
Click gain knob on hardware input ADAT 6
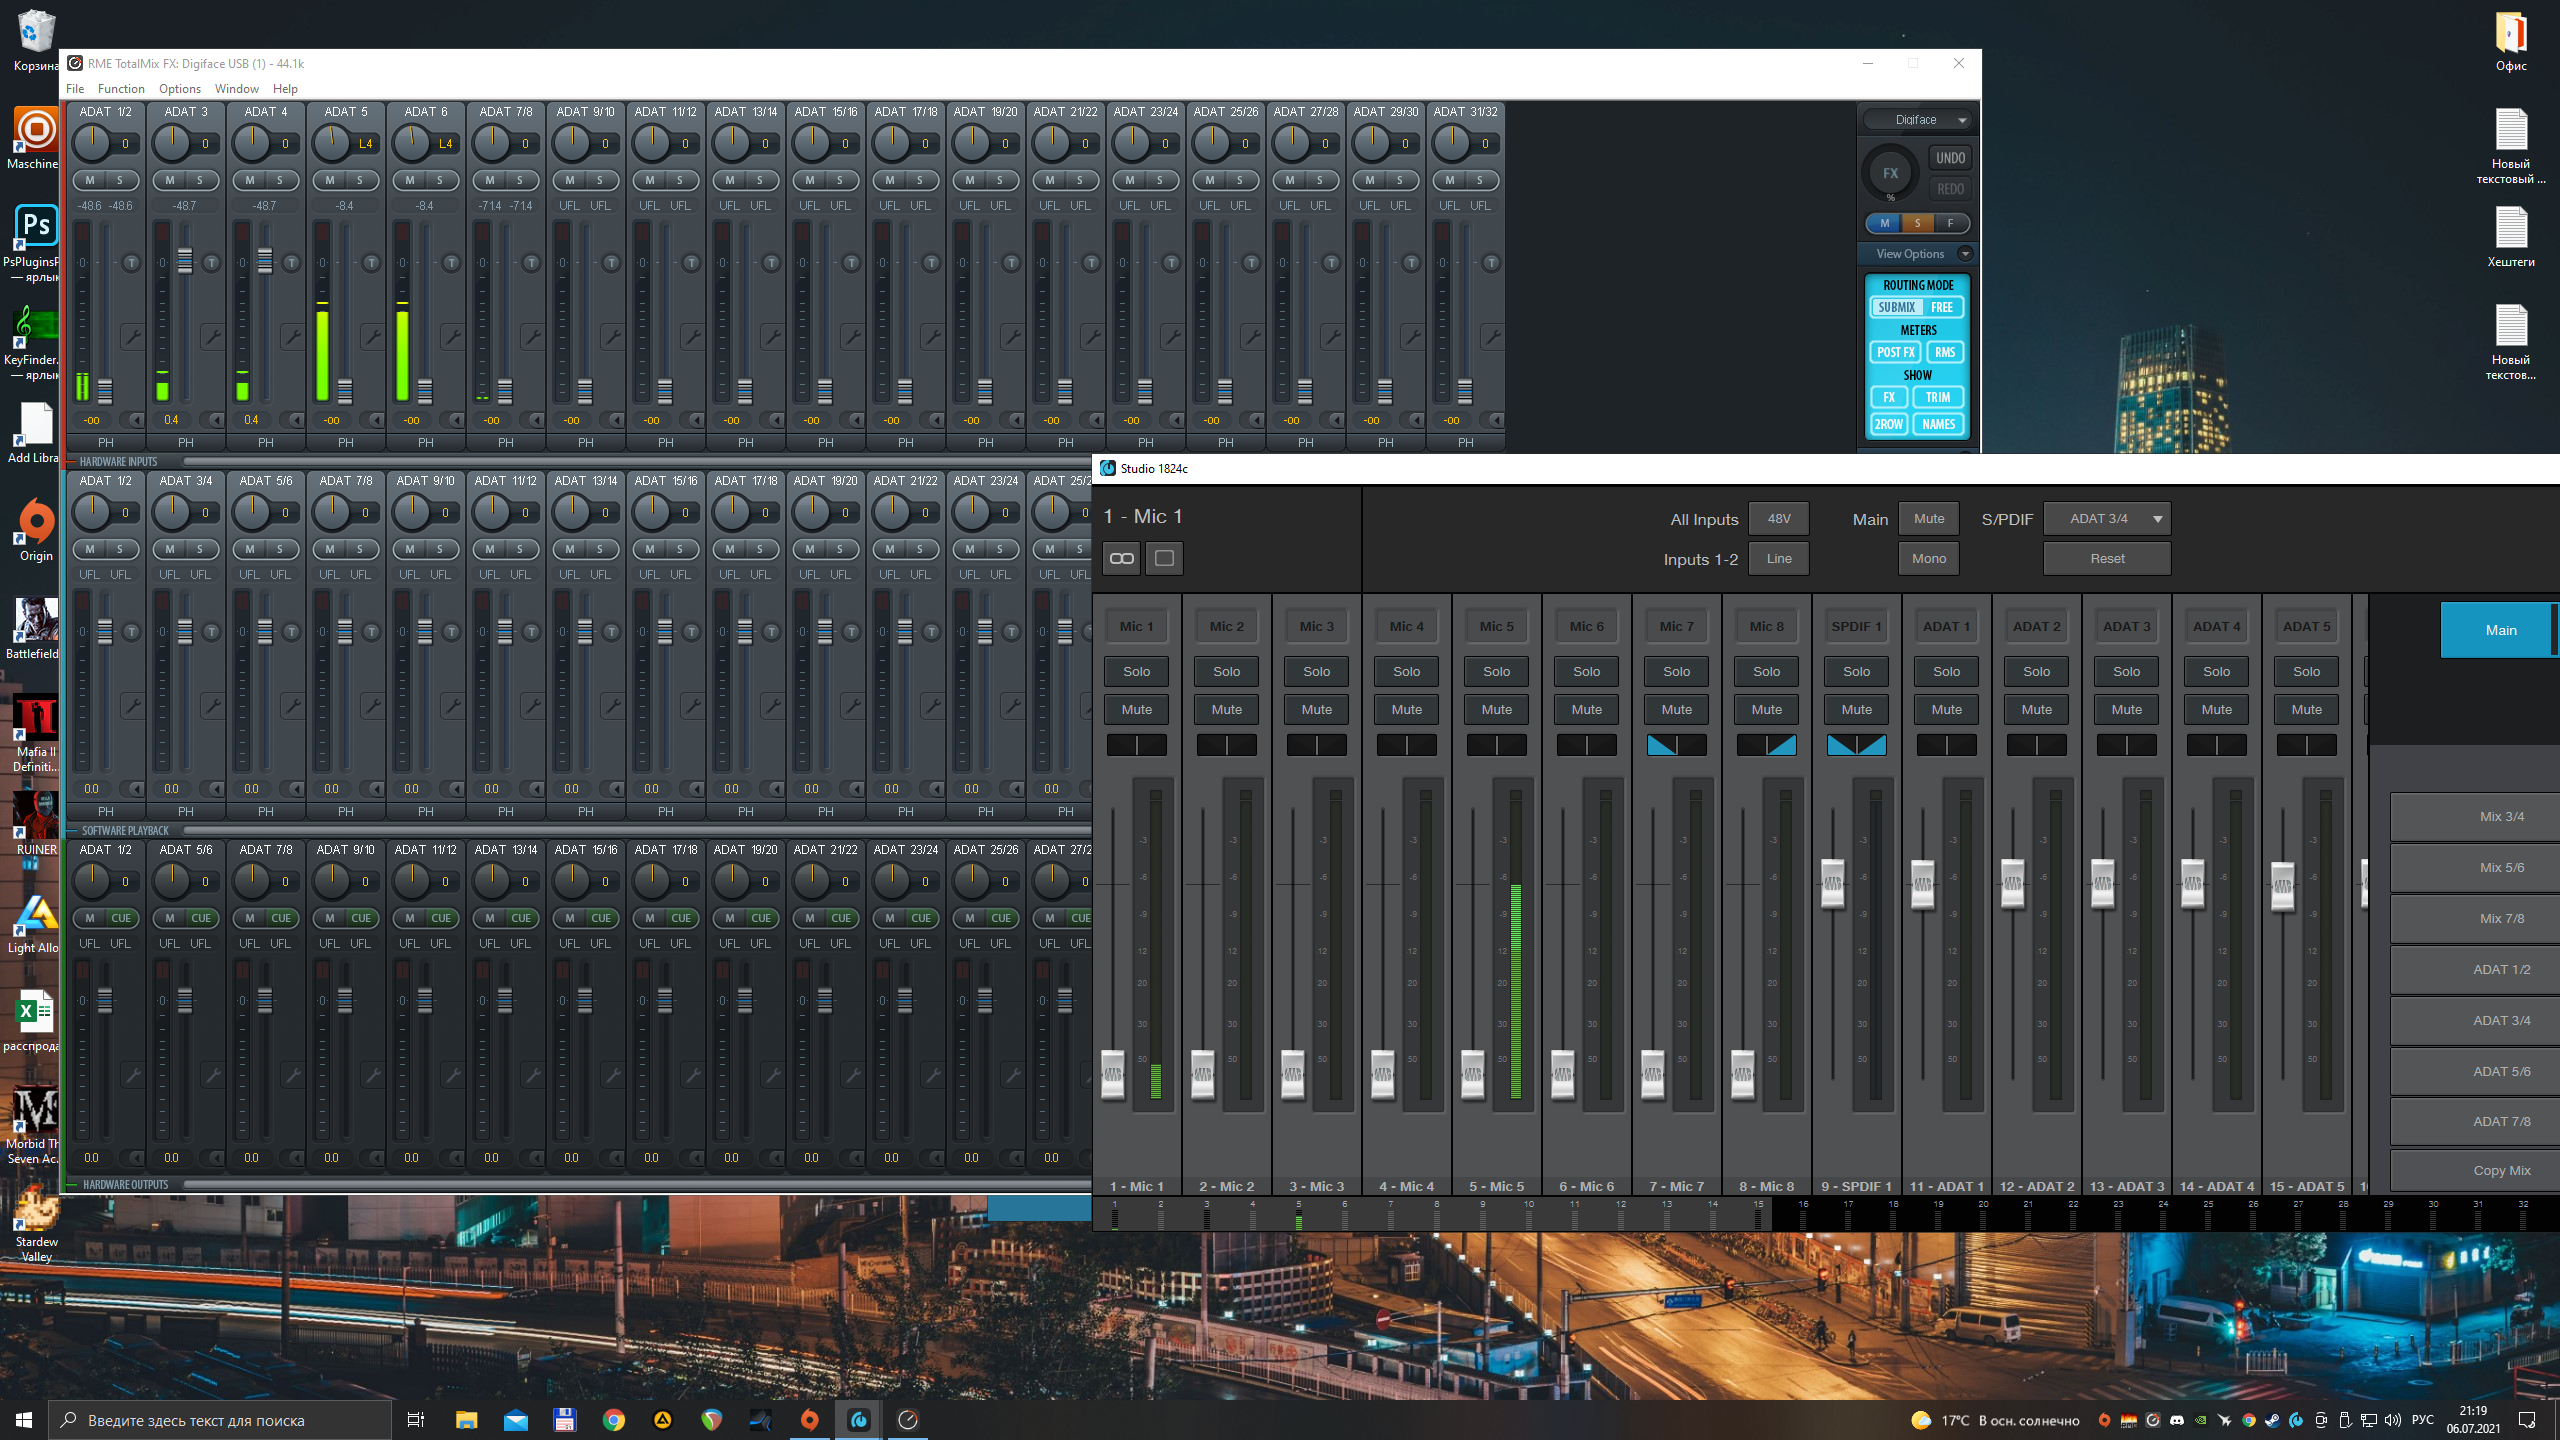tap(411, 144)
